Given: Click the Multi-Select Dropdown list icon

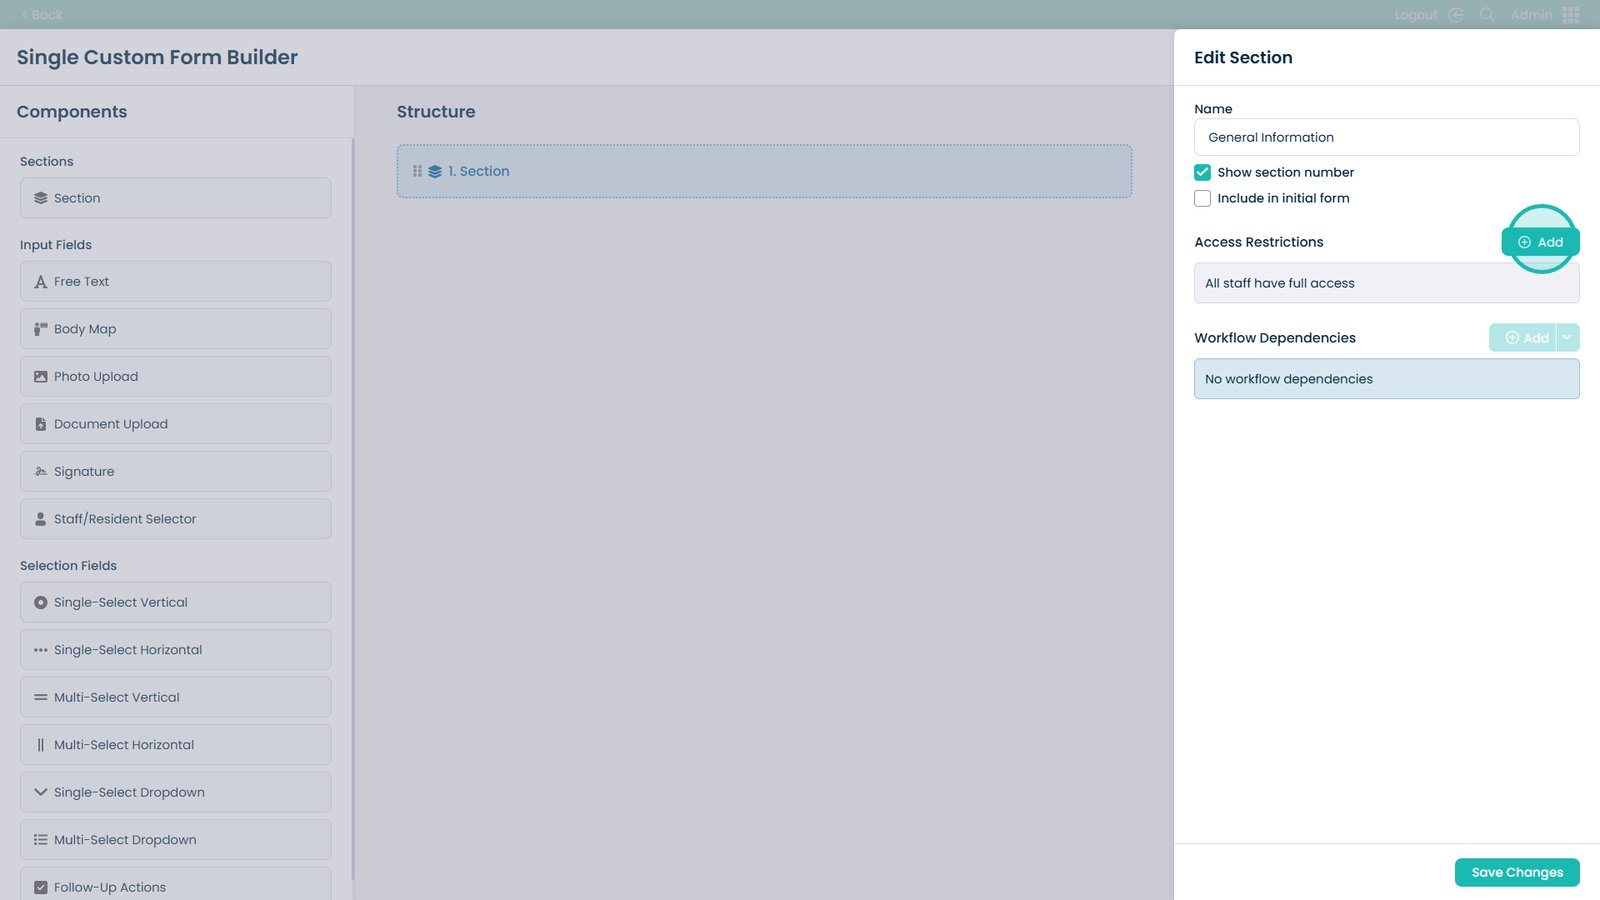Looking at the screenshot, I should (x=41, y=840).
